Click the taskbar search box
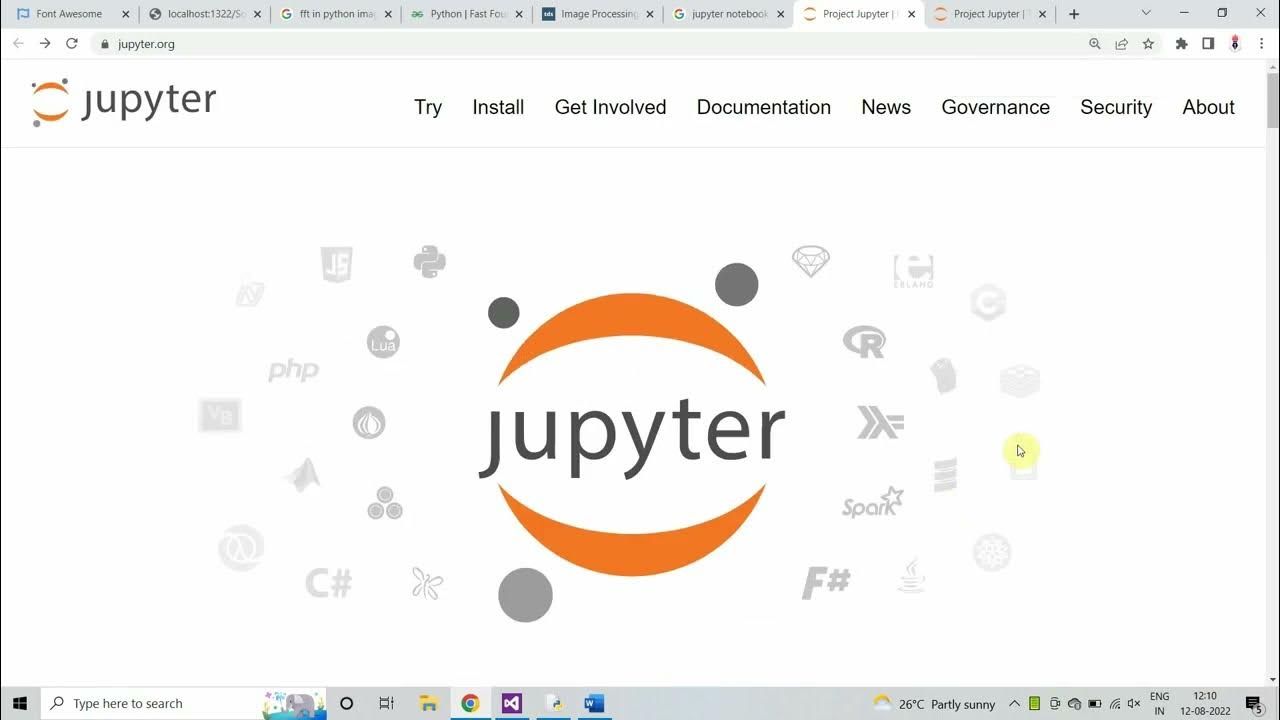 click(x=185, y=703)
